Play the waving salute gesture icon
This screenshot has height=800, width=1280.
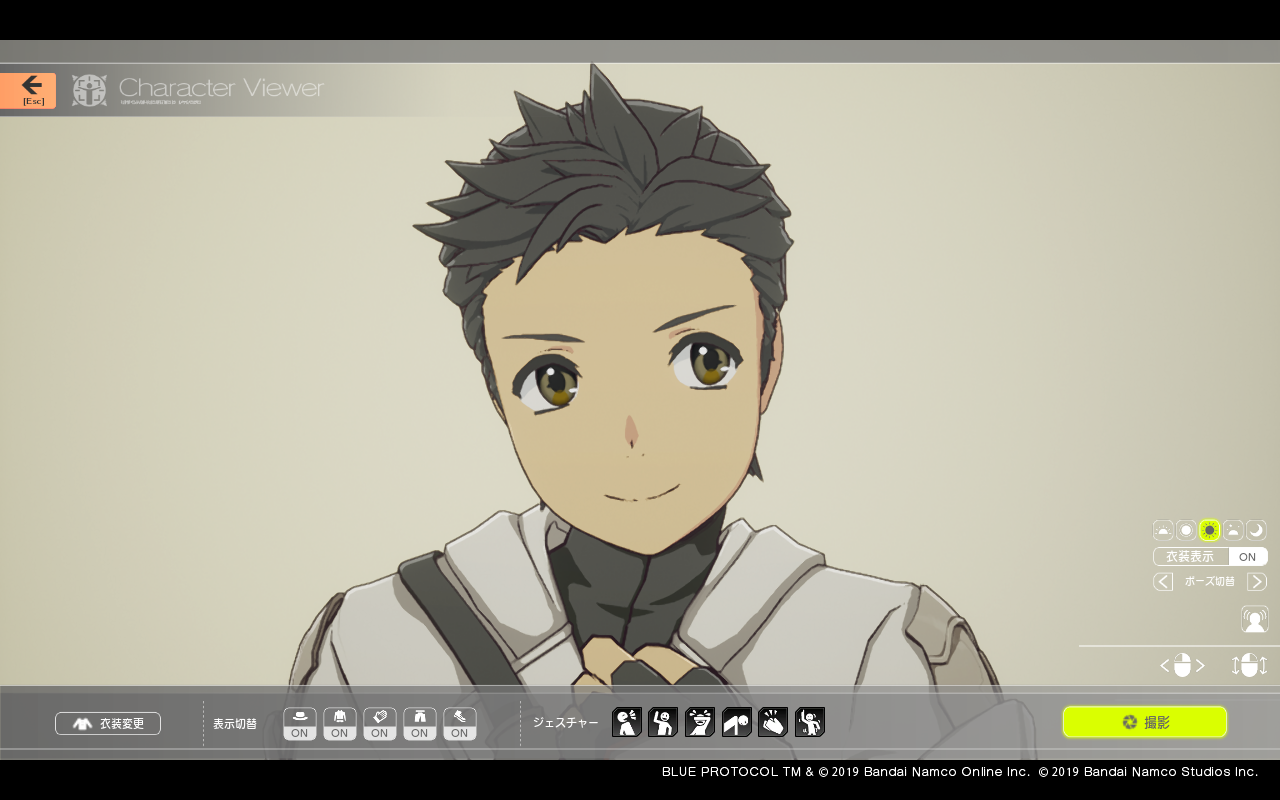tap(663, 722)
